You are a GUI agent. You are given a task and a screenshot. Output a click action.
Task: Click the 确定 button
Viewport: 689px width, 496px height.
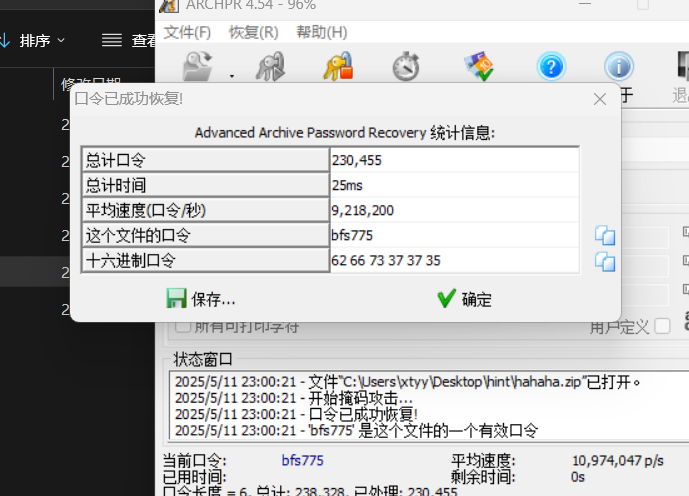click(x=464, y=299)
